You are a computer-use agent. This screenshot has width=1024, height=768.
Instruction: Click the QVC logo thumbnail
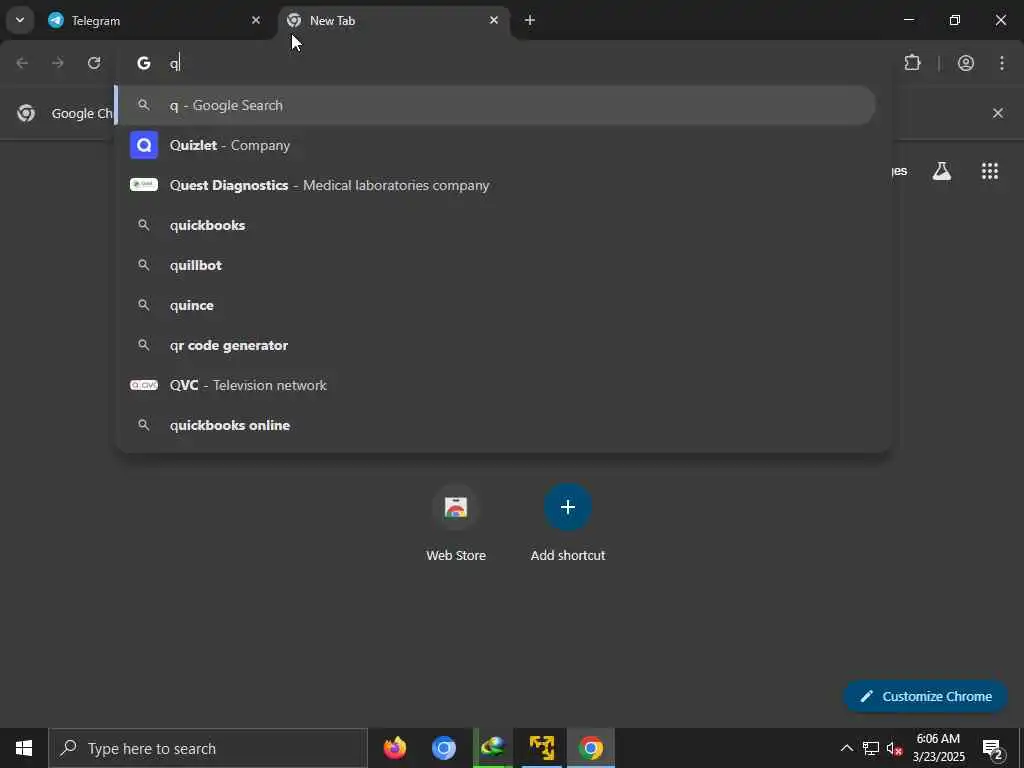(x=144, y=385)
